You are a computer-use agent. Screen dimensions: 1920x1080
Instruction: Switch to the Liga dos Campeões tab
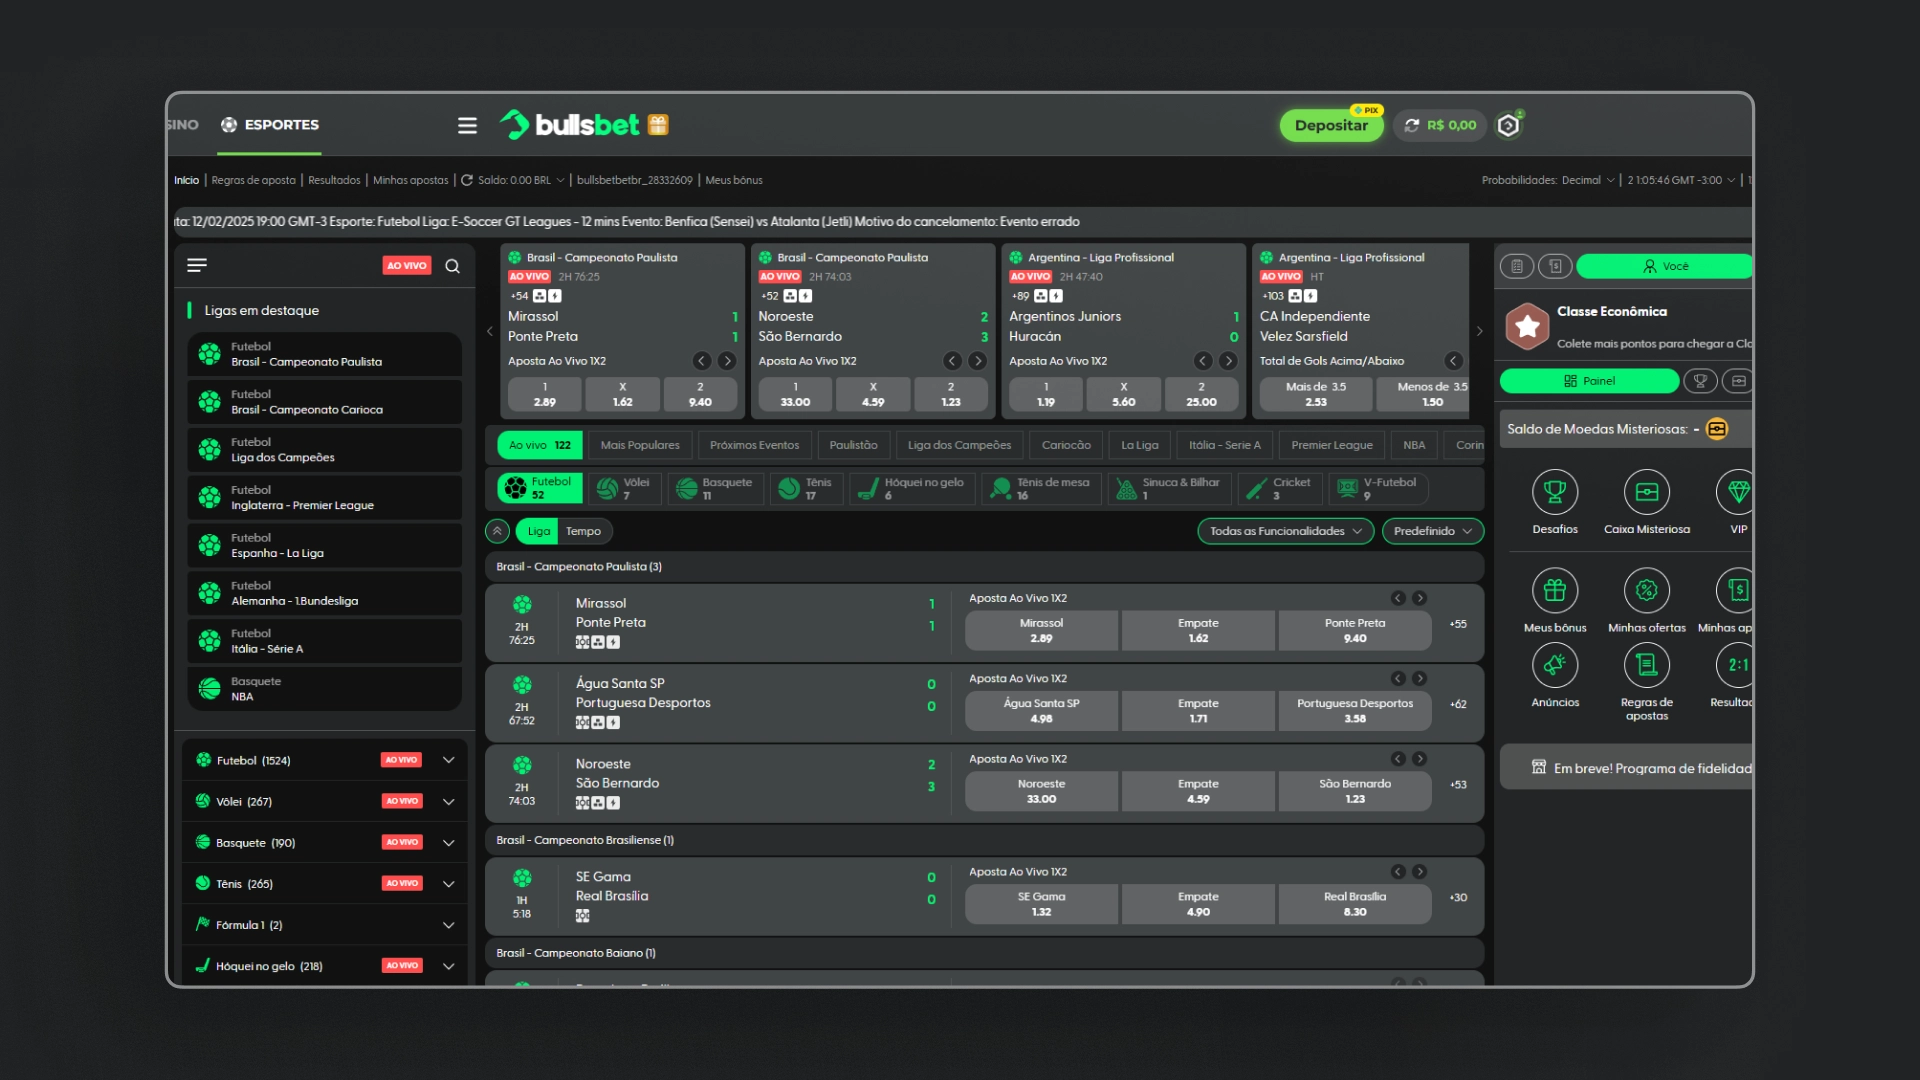pyautogui.click(x=957, y=444)
